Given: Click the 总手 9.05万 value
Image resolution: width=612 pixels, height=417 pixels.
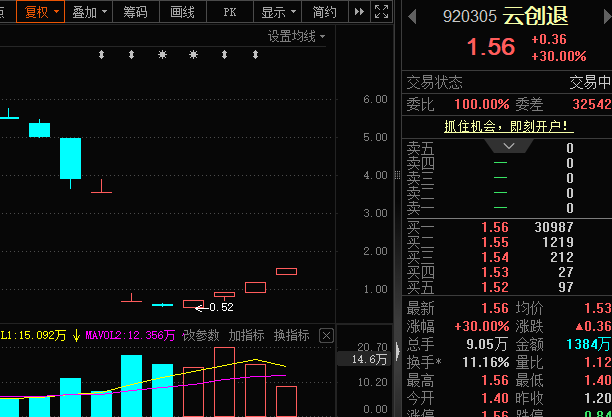Looking at the screenshot, I should coord(487,344).
